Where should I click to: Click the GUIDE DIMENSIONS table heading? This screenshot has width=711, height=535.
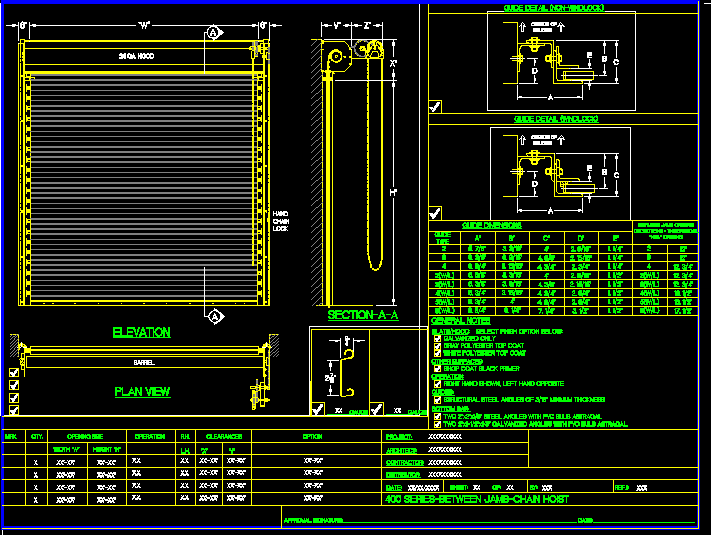tap(492, 225)
